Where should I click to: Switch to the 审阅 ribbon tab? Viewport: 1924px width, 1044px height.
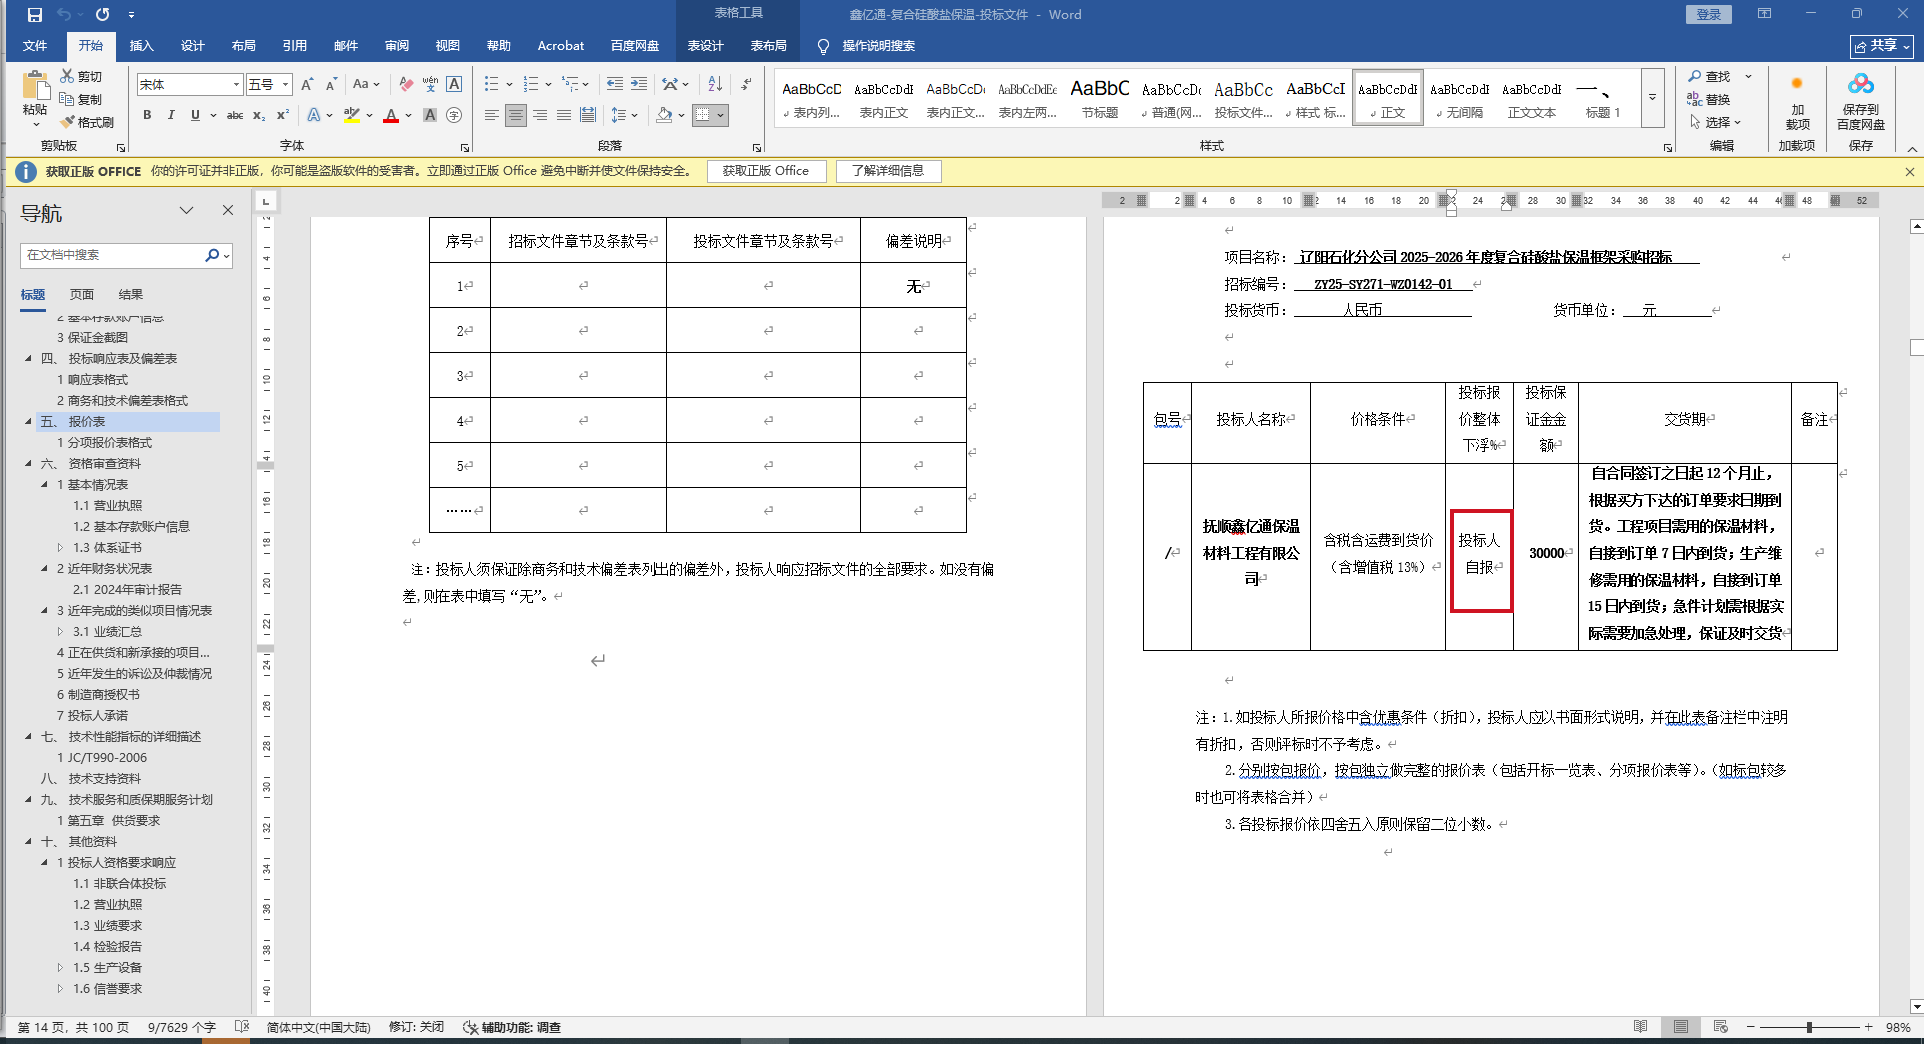(397, 46)
